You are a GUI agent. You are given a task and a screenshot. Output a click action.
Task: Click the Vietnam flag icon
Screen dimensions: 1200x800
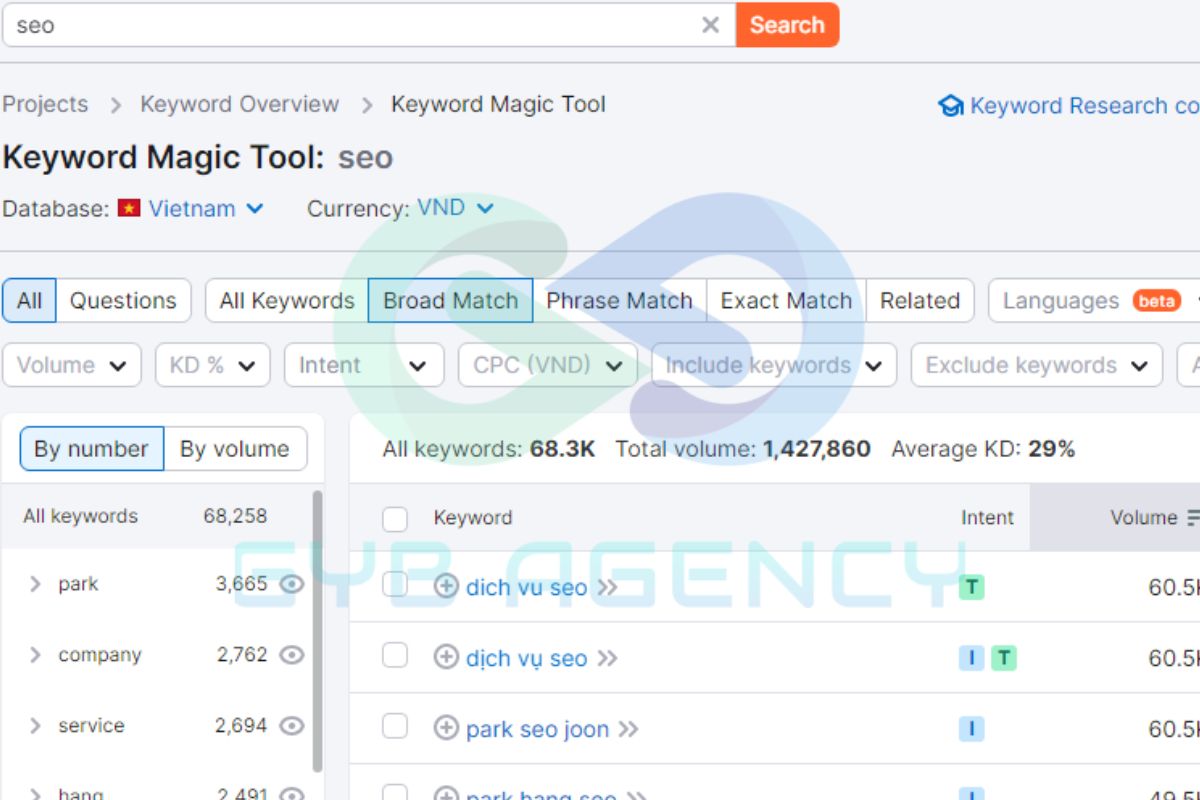click(128, 208)
